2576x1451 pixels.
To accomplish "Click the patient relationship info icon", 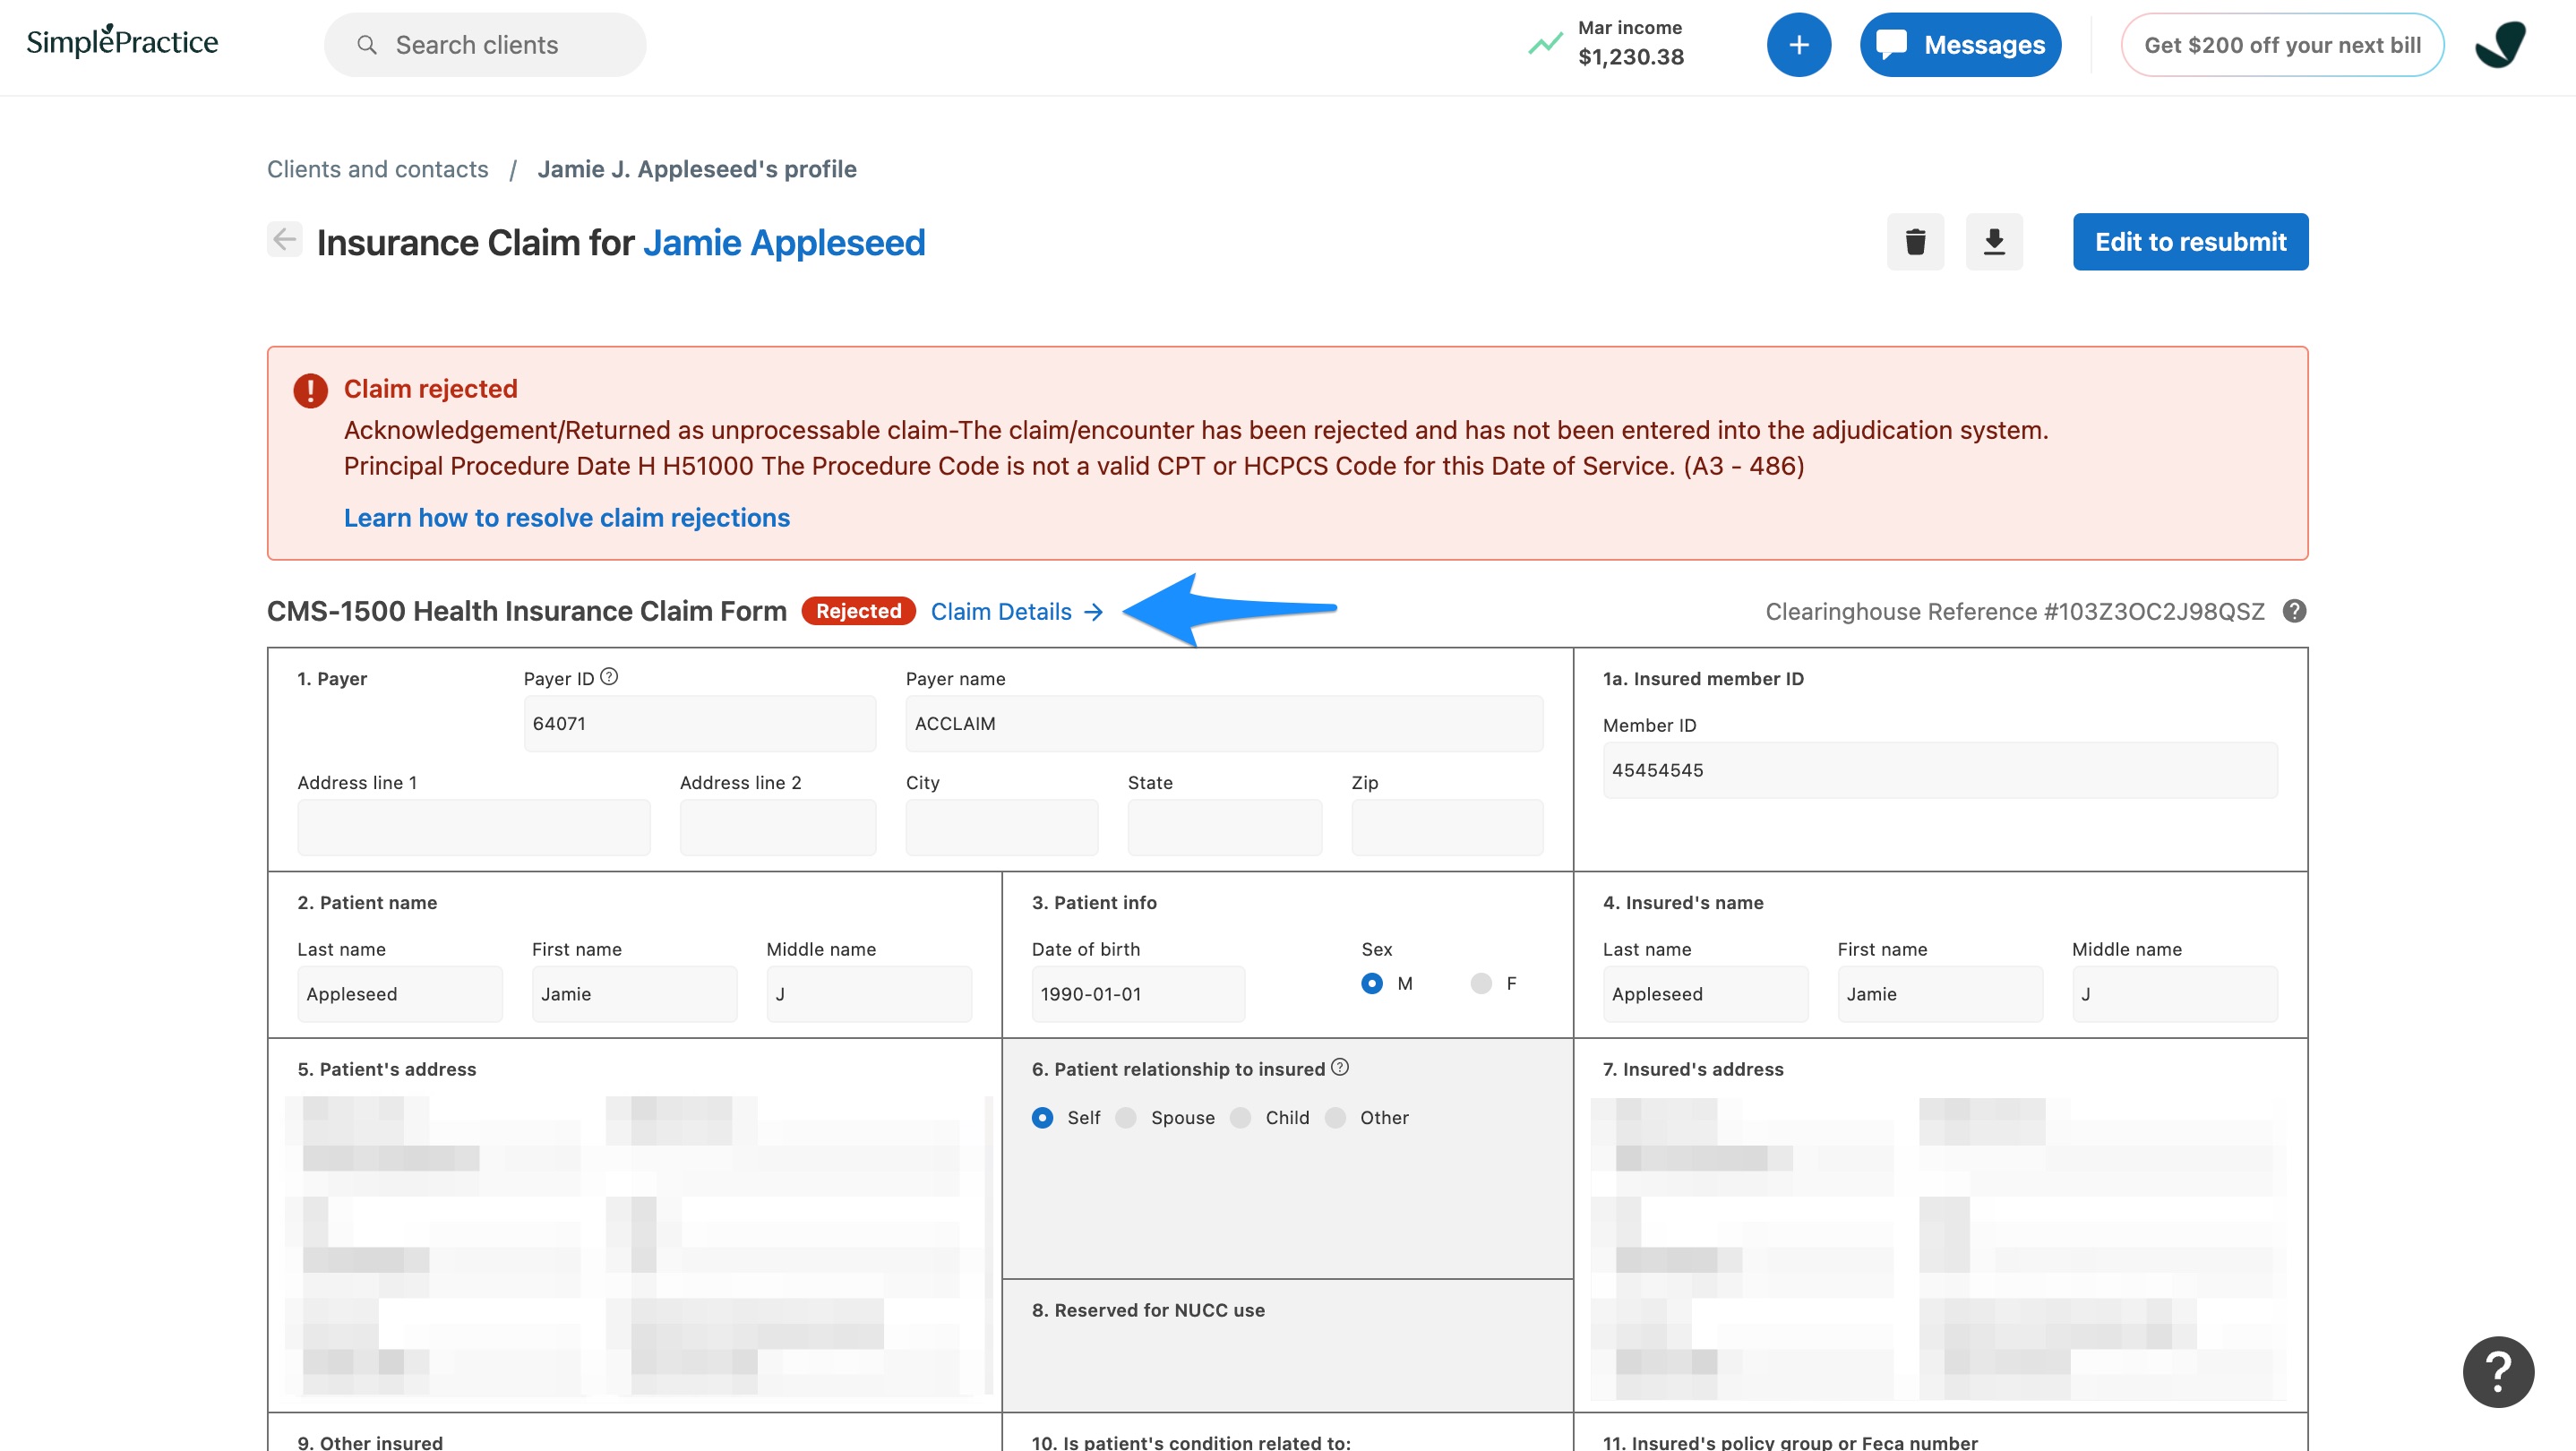I will coord(1340,1067).
